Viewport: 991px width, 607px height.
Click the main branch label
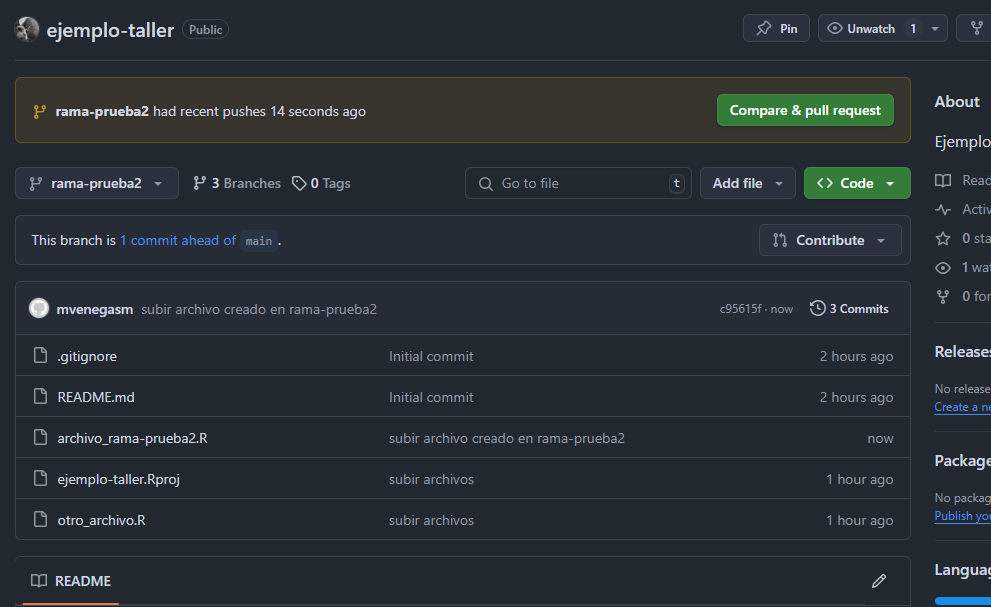point(258,241)
